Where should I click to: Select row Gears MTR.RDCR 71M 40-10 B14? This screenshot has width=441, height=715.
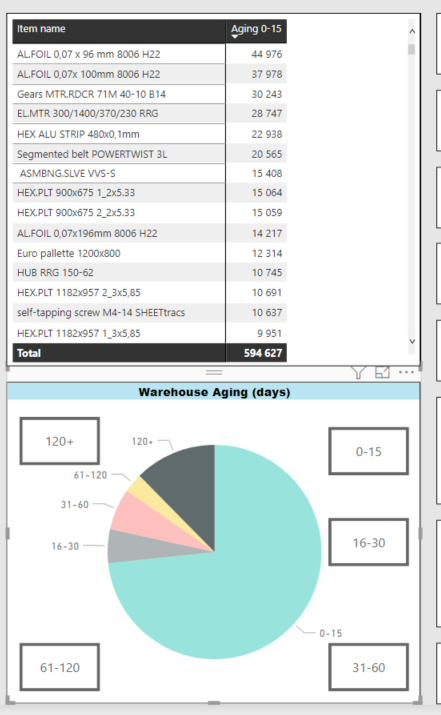(150, 94)
